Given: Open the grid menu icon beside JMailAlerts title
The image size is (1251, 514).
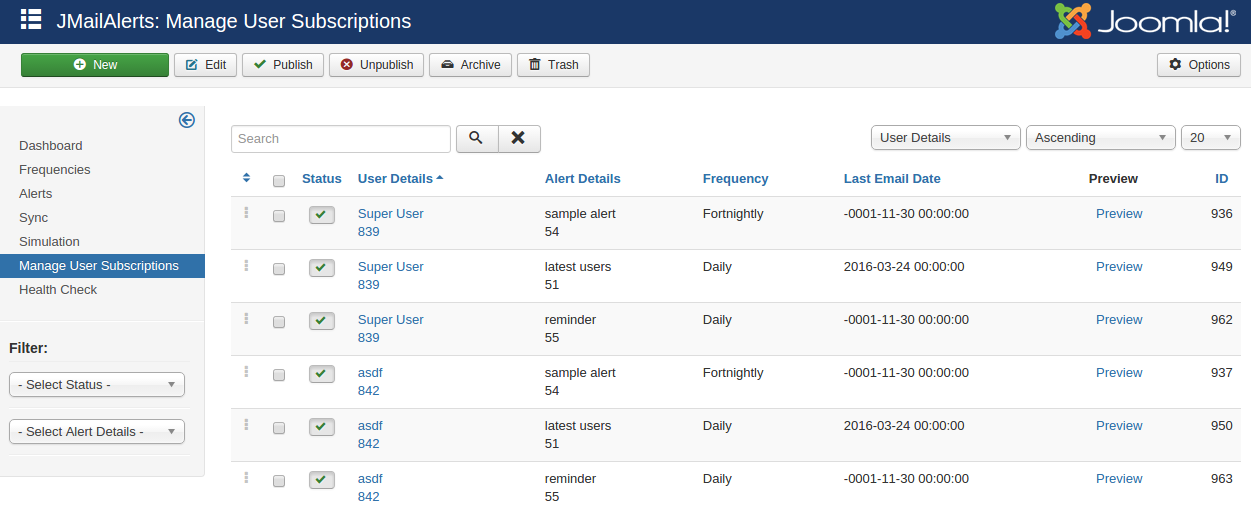Looking at the screenshot, I should click(31, 19).
